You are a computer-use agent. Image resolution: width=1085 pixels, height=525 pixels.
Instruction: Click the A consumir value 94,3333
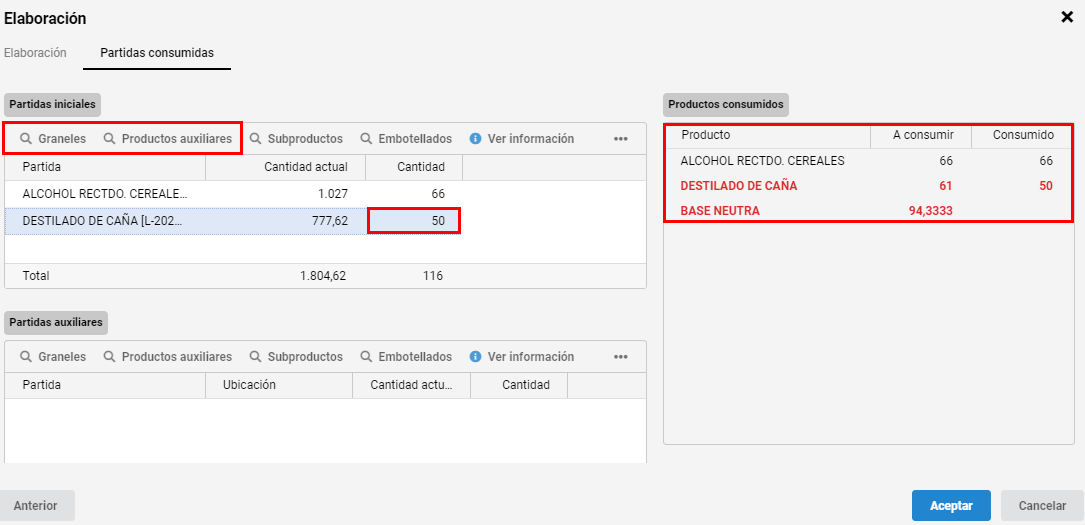931,211
